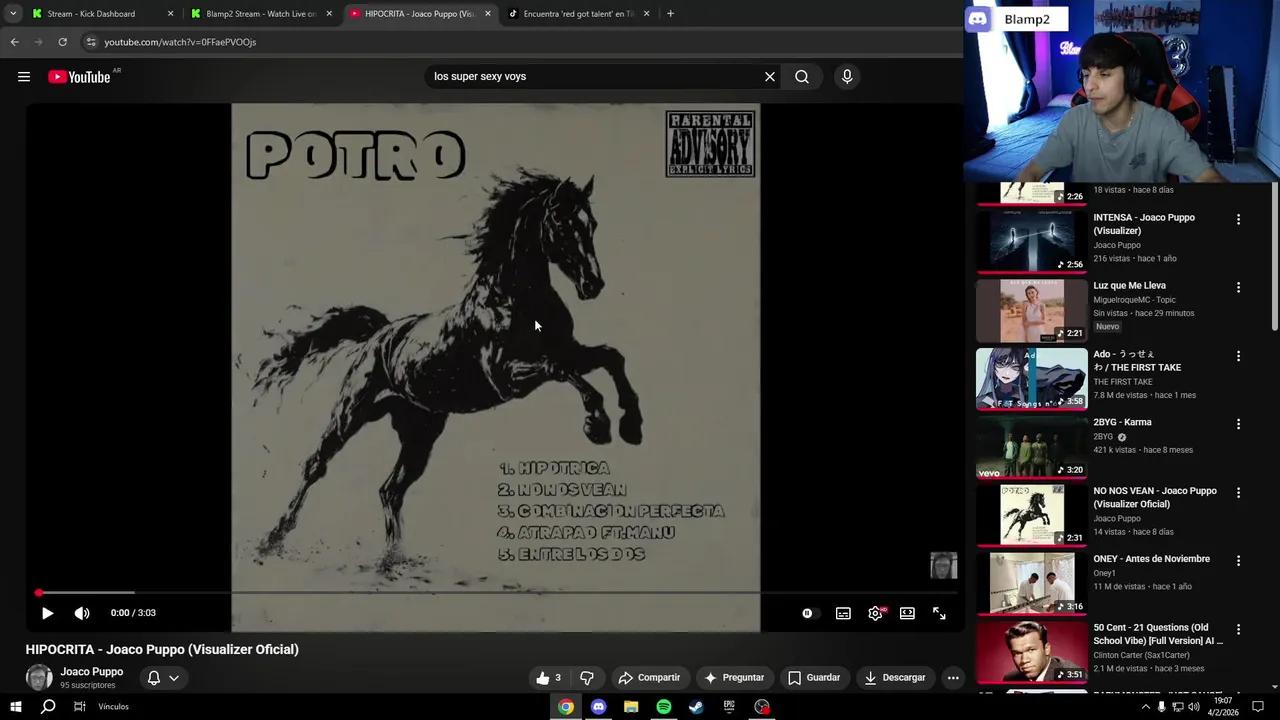The width and height of the screenshot is (1280, 720).
Task: Save the video using Guardar
Action: (814, 677)
